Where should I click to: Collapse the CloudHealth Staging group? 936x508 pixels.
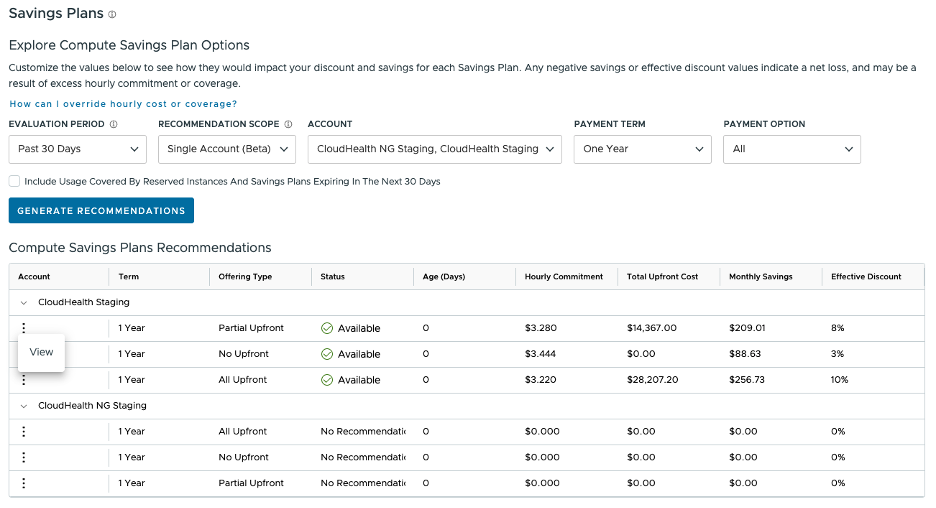pyautogui.click(x=23, y=302)
